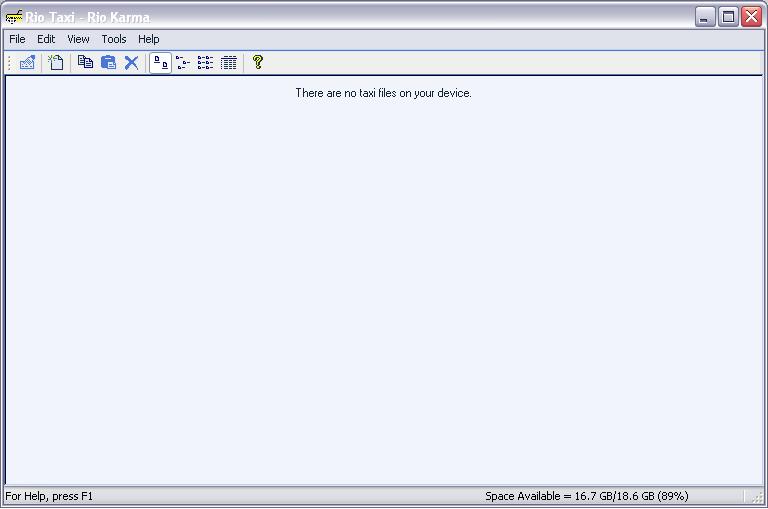The image size is (768, 509).
Task: Switch to list view
Action: point(205,63)
